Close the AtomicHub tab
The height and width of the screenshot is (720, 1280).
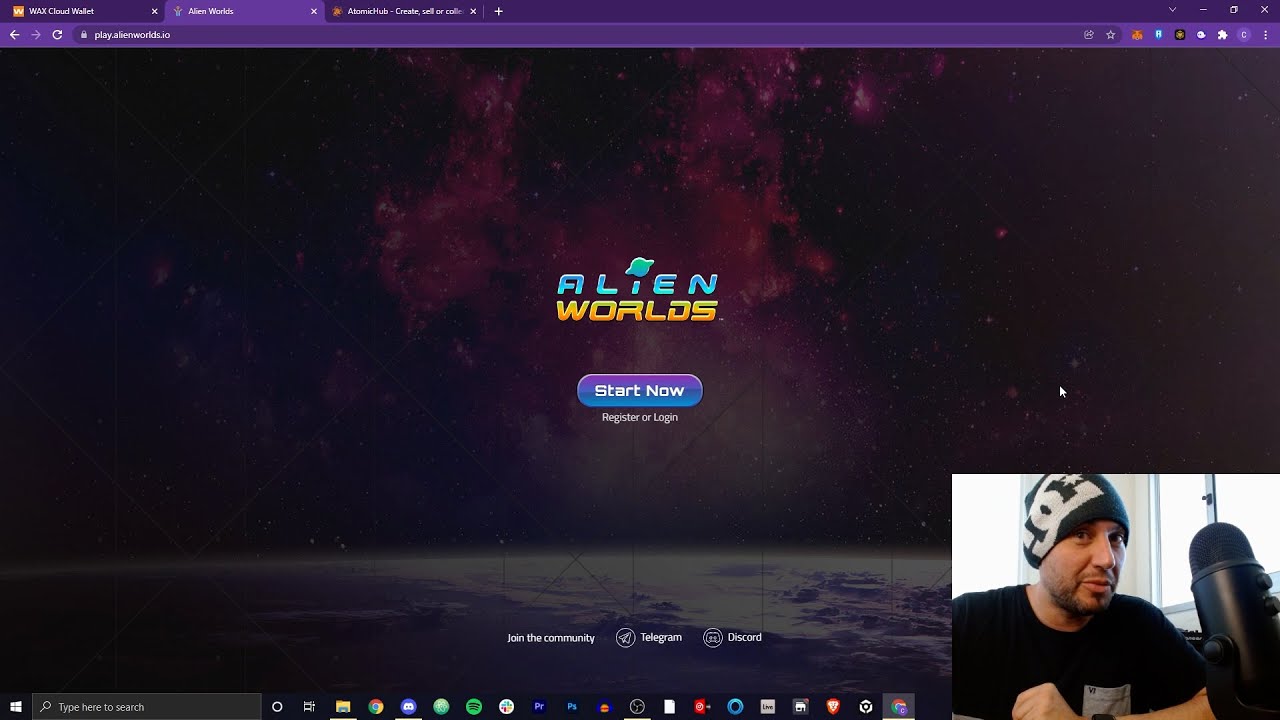tap(473, 11)
